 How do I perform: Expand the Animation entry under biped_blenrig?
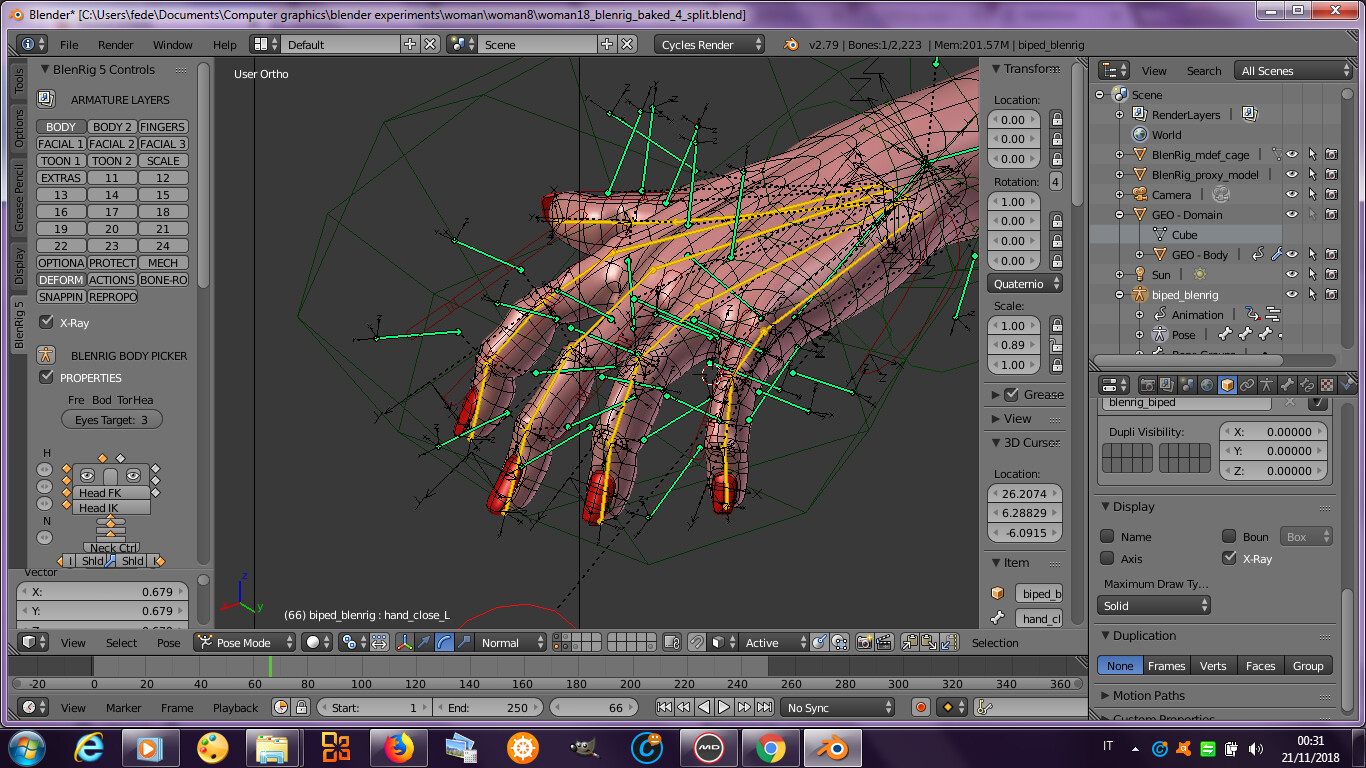click(x=1140, y=315)
